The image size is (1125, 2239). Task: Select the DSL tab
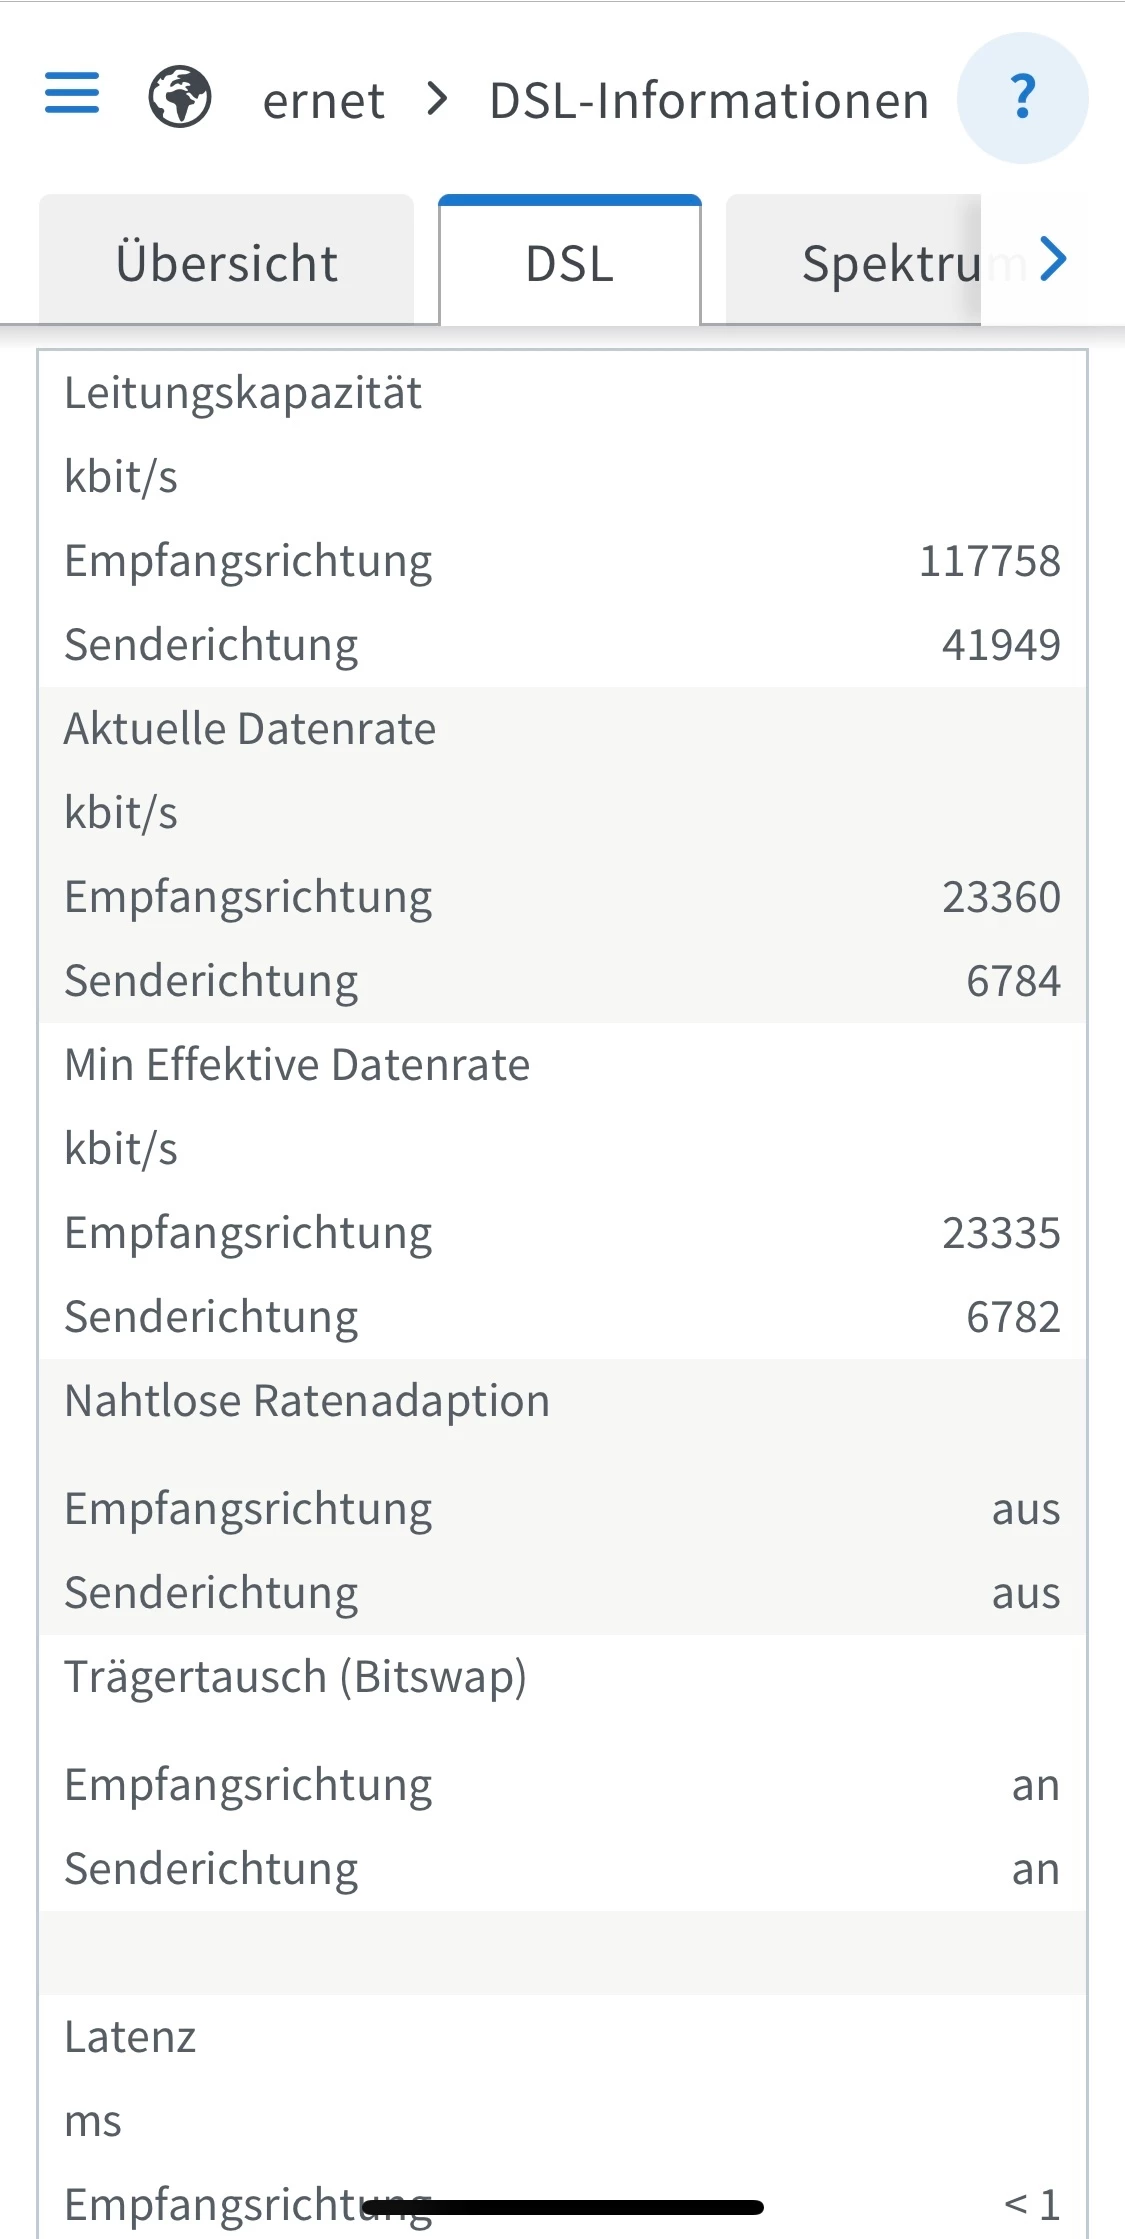pos(569,263)
